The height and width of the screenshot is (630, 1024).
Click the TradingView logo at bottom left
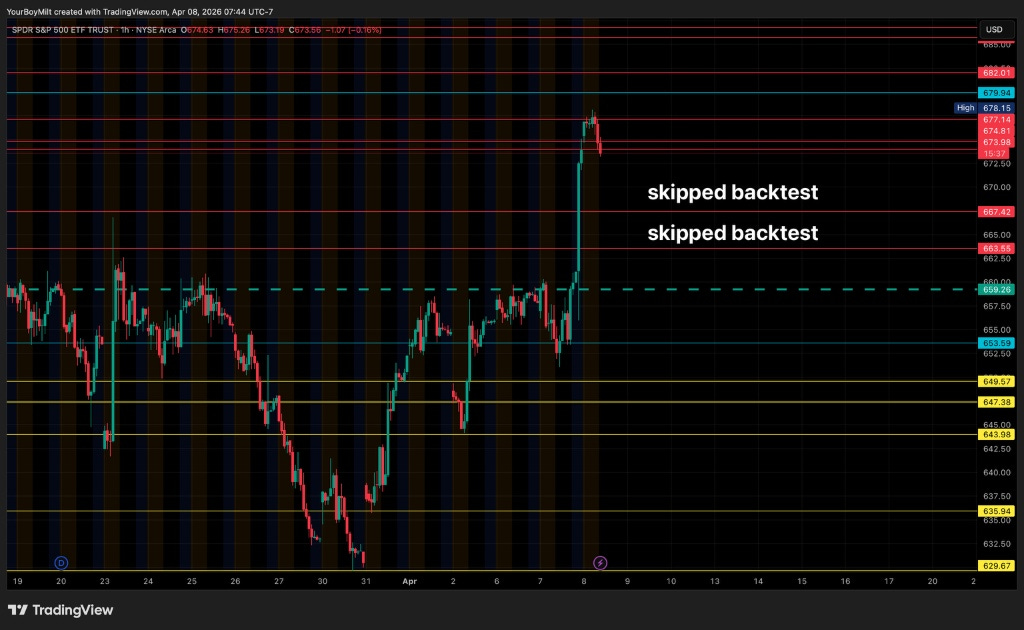point(61,610)
